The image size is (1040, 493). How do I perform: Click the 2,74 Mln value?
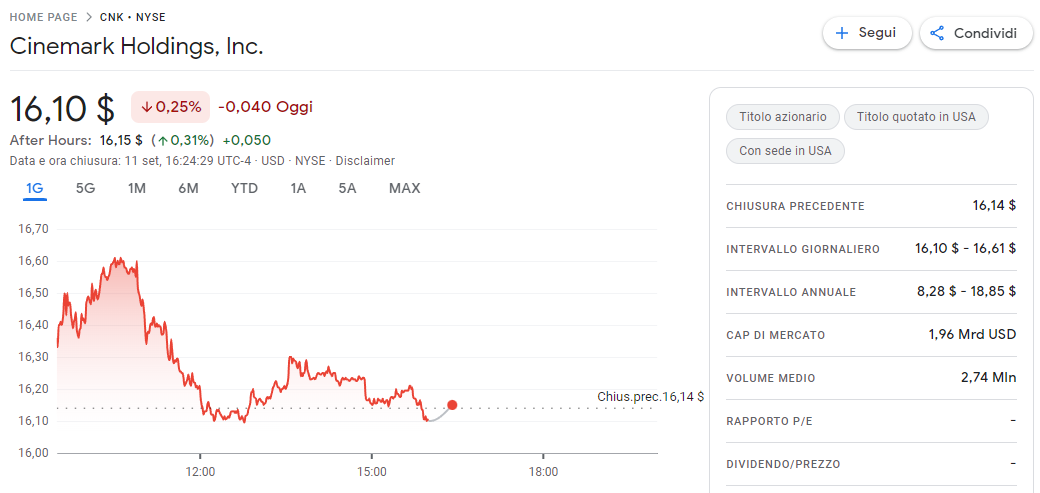pyautogui.click(x=988, y=378)
